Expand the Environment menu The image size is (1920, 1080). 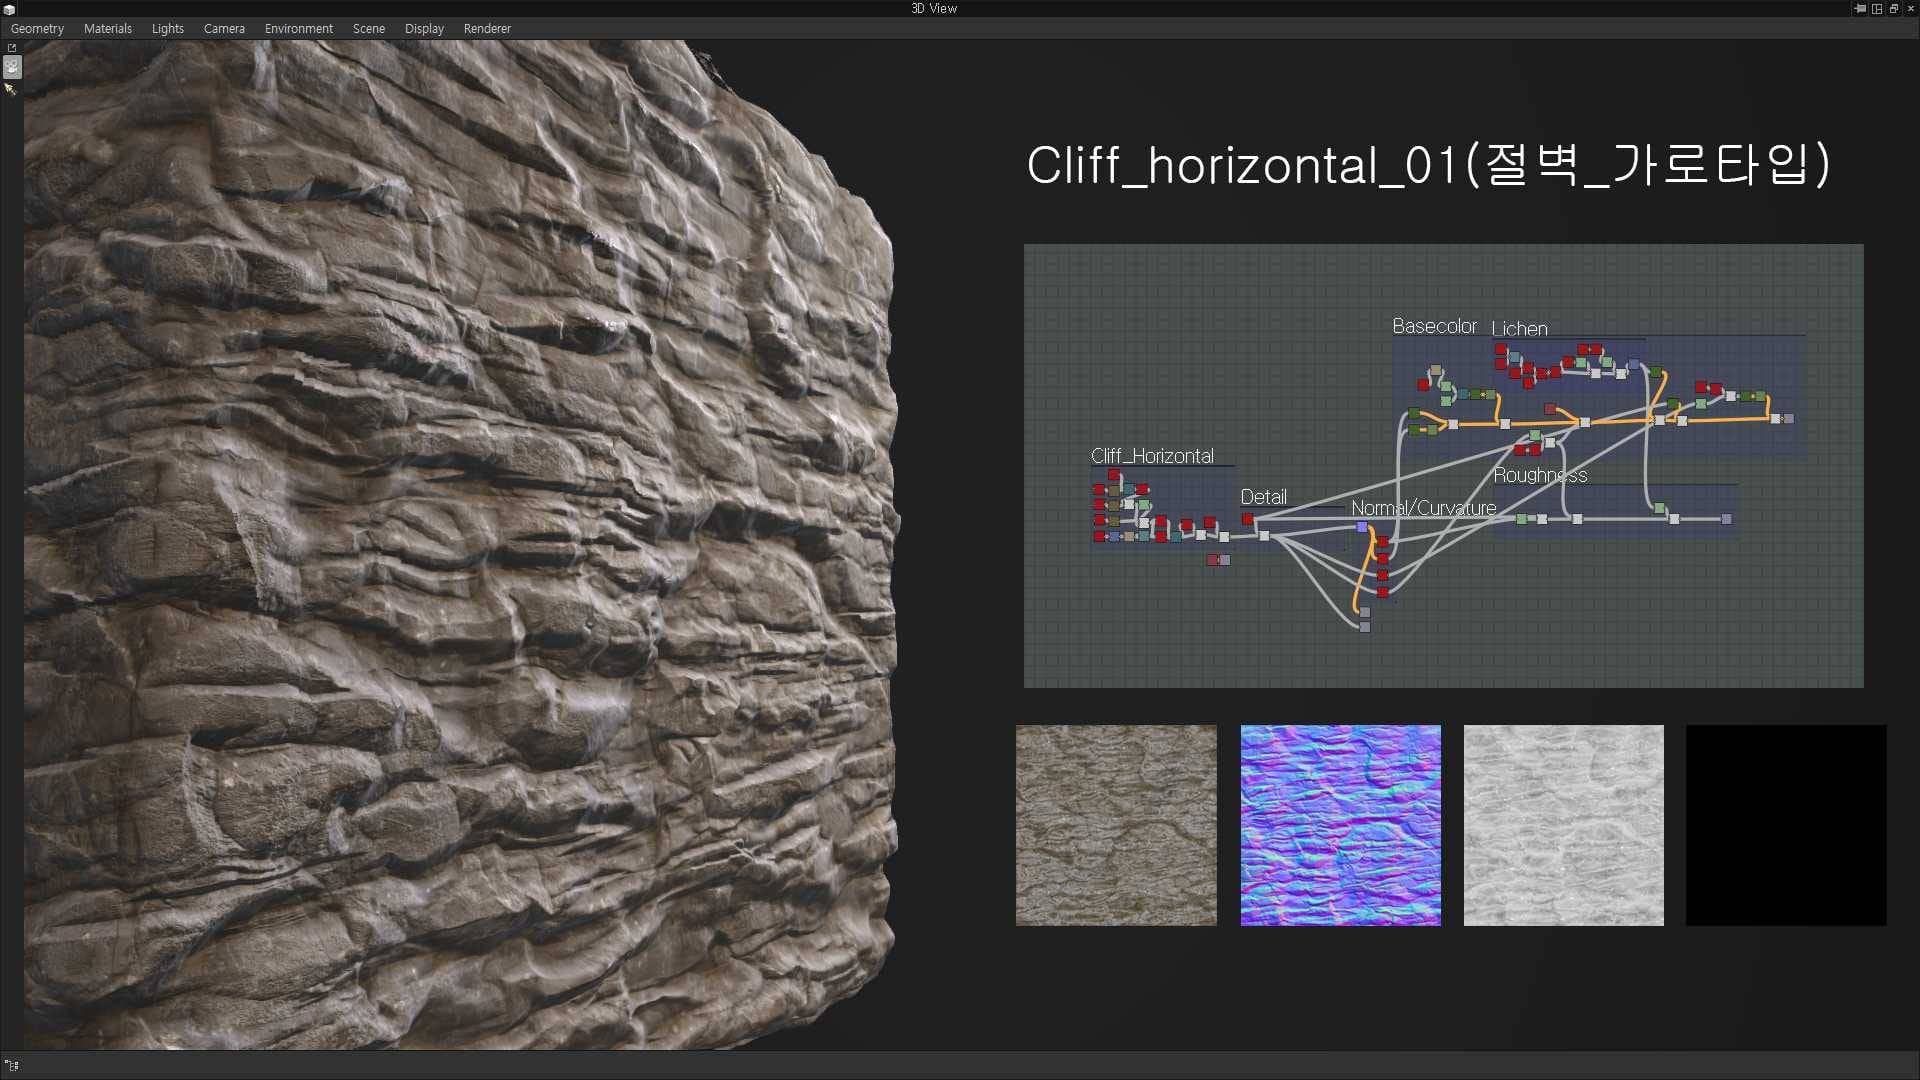click(x=298, y=29)
